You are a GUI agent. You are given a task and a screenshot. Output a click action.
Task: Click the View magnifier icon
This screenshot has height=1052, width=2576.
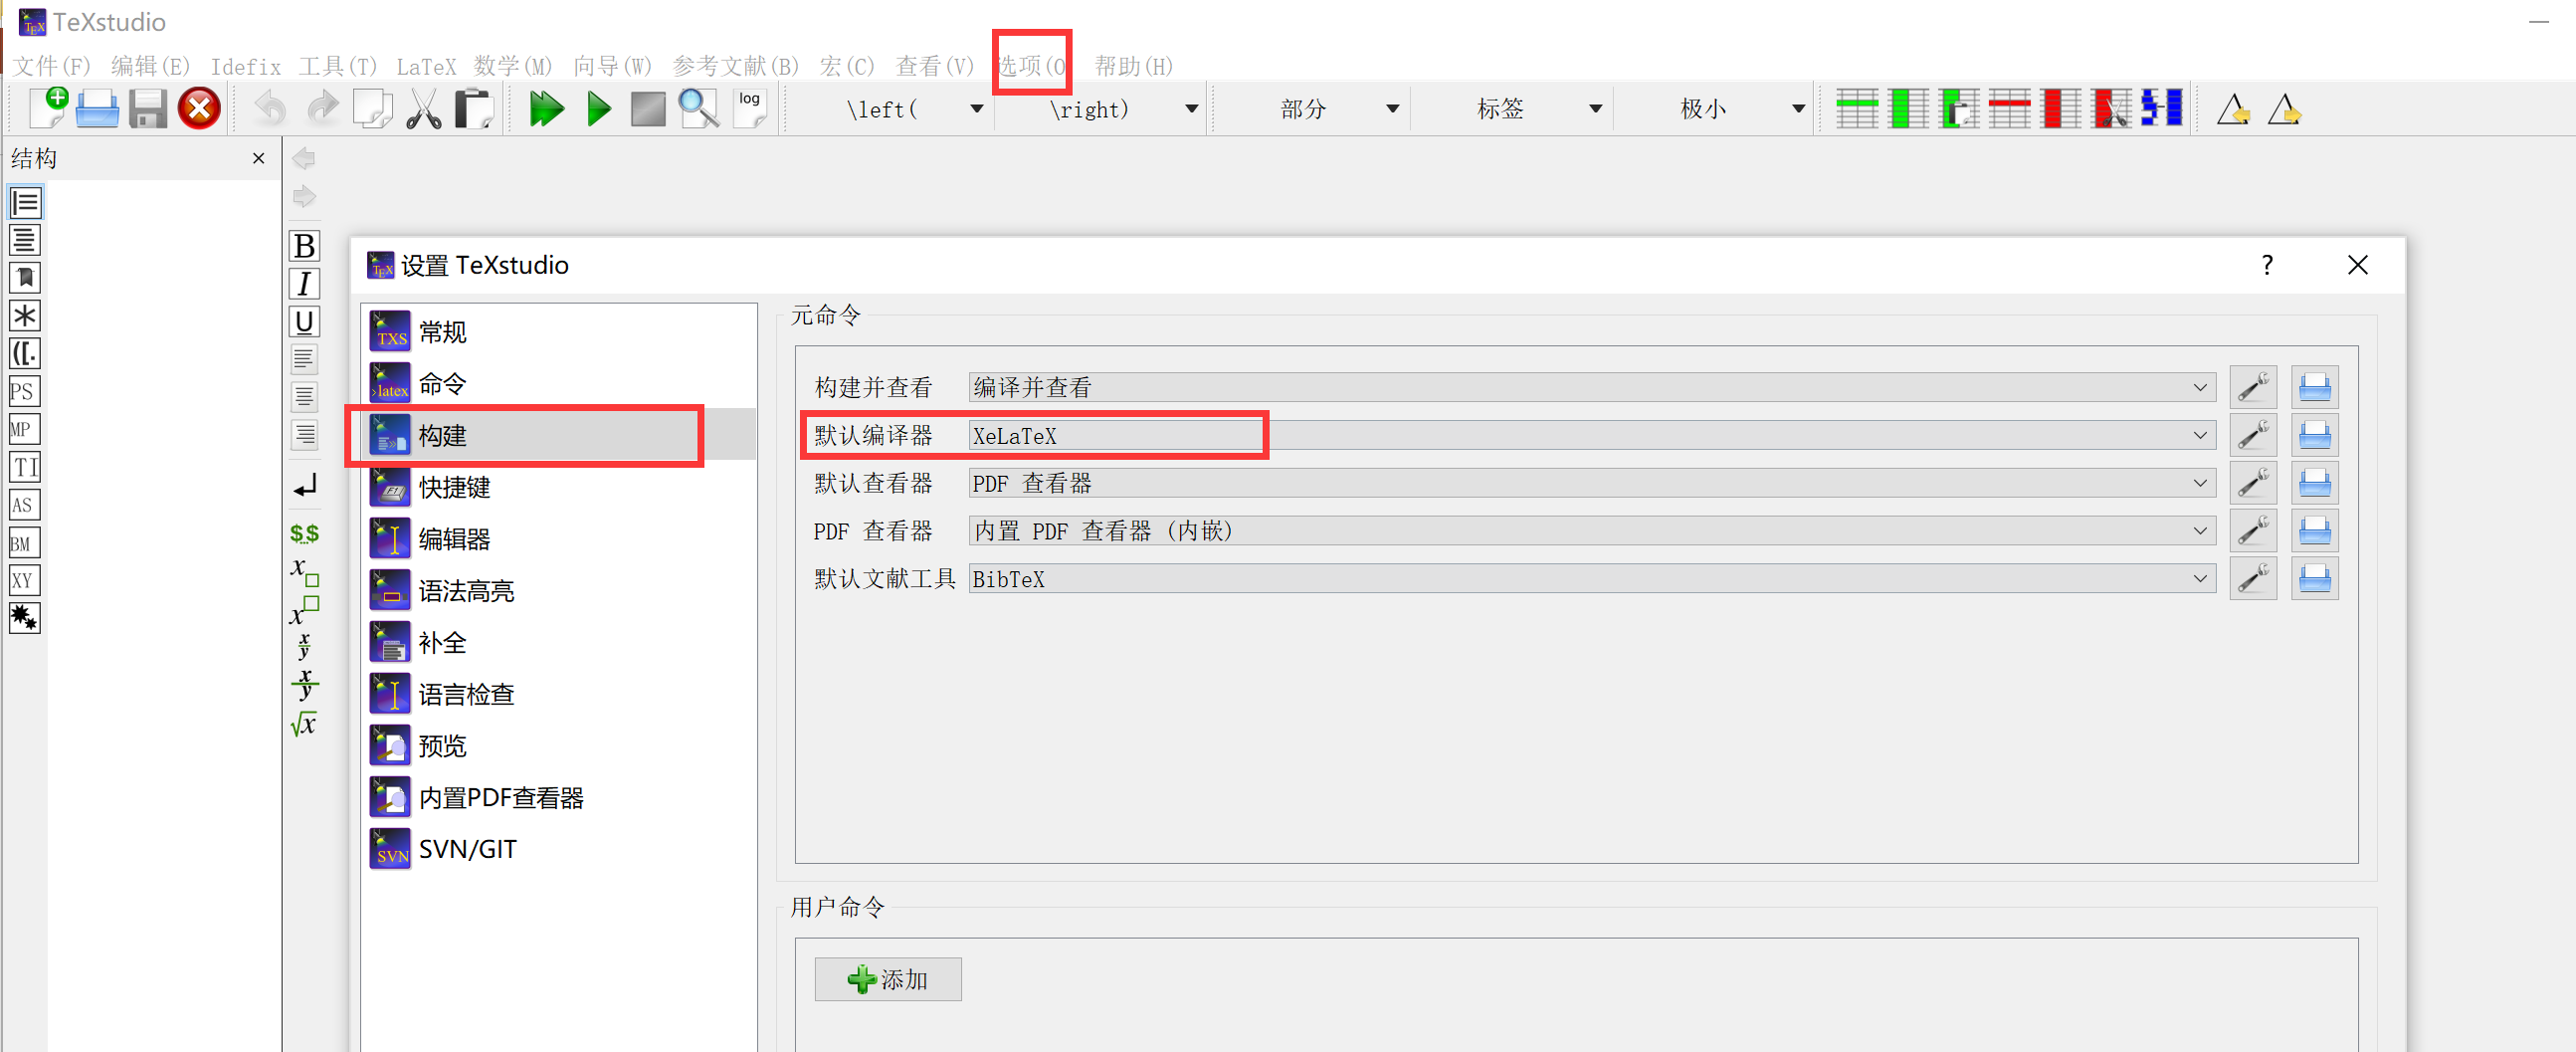(698, 108)
